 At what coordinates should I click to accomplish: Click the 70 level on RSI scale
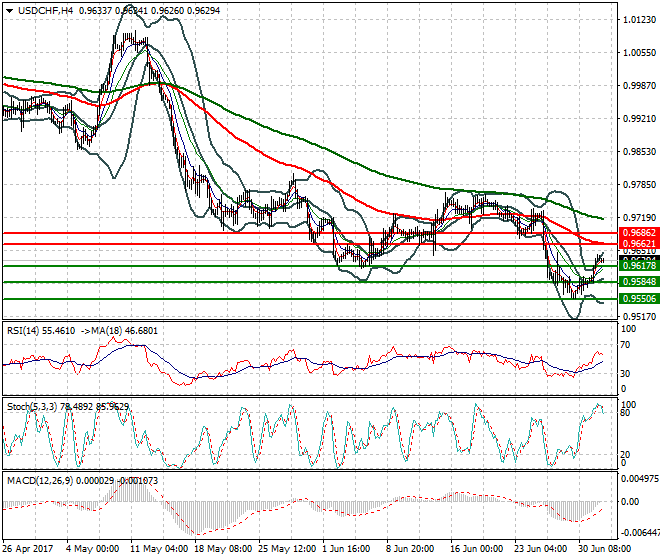point(625,345)
